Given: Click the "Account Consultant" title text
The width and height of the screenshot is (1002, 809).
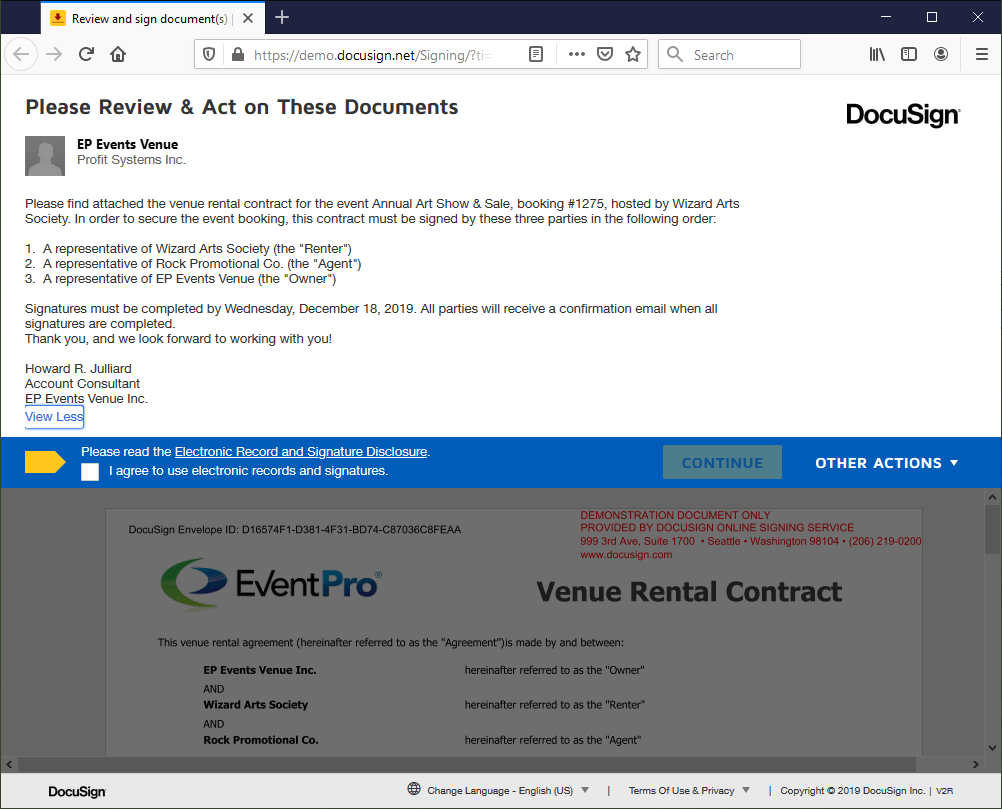Looking at the screenshot, I should click(x=82, y=383).
